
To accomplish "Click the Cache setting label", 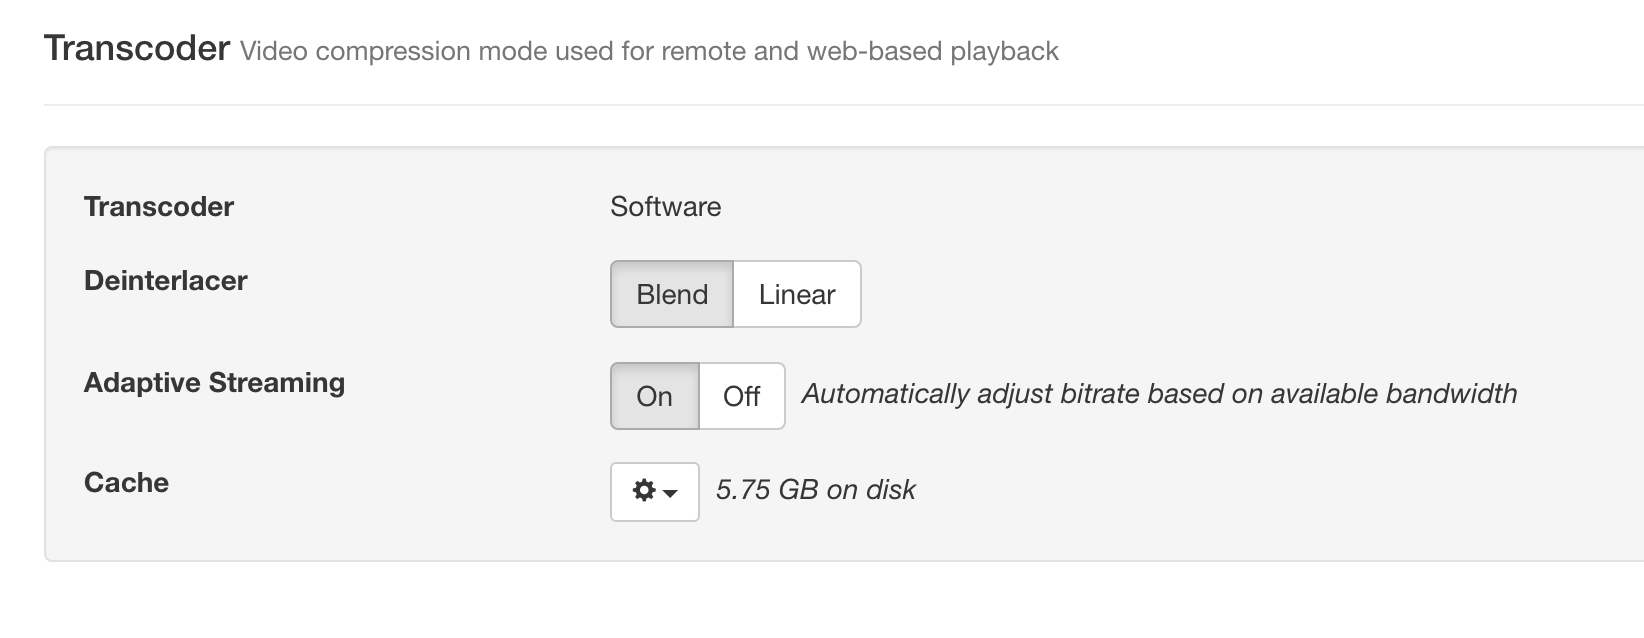I will point(126,483).
